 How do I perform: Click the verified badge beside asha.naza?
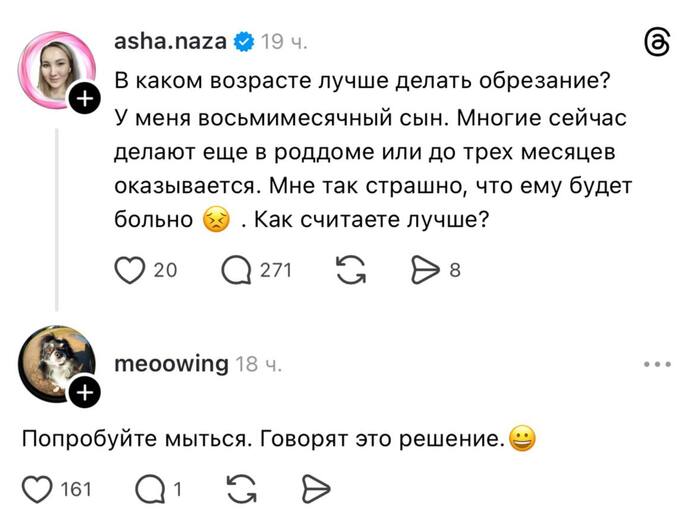pyautogui.click(x=243, y=42)
